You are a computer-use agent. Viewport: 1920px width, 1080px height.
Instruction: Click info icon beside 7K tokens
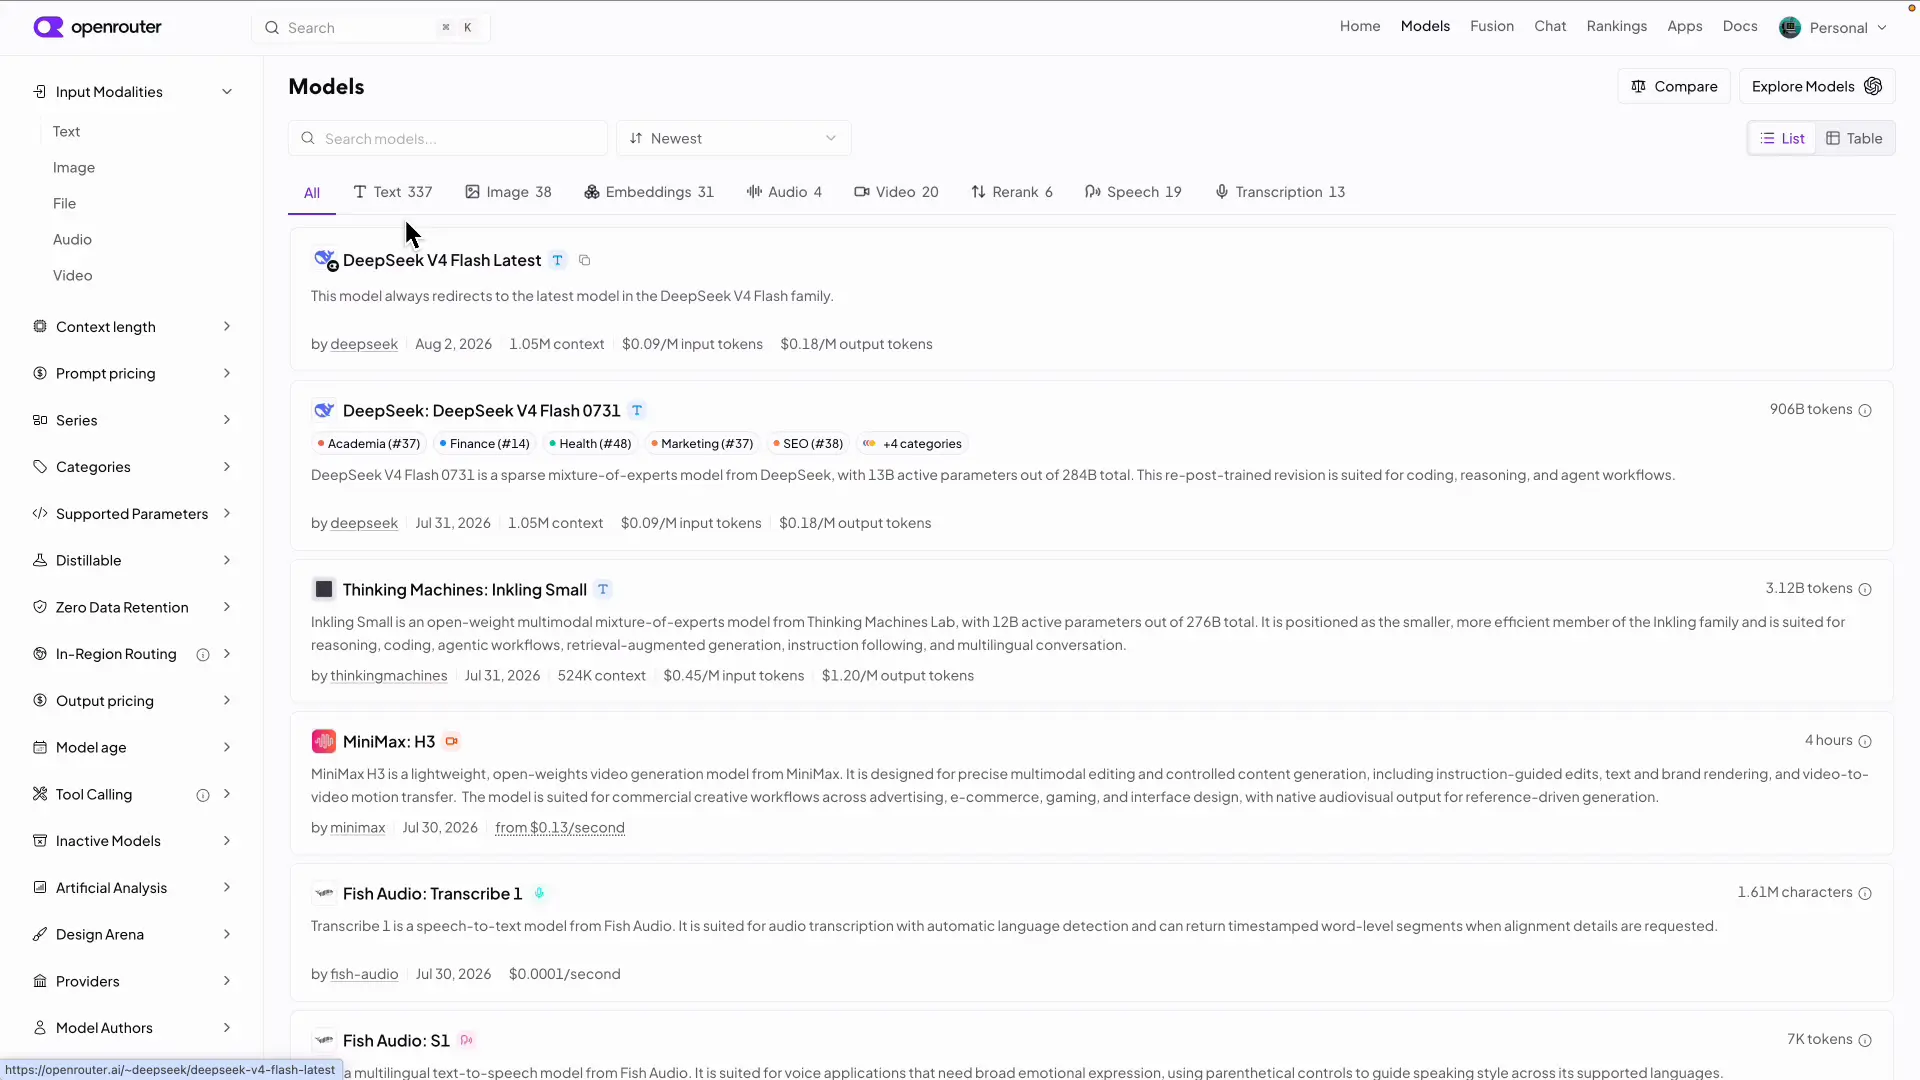point(1865,1041)
